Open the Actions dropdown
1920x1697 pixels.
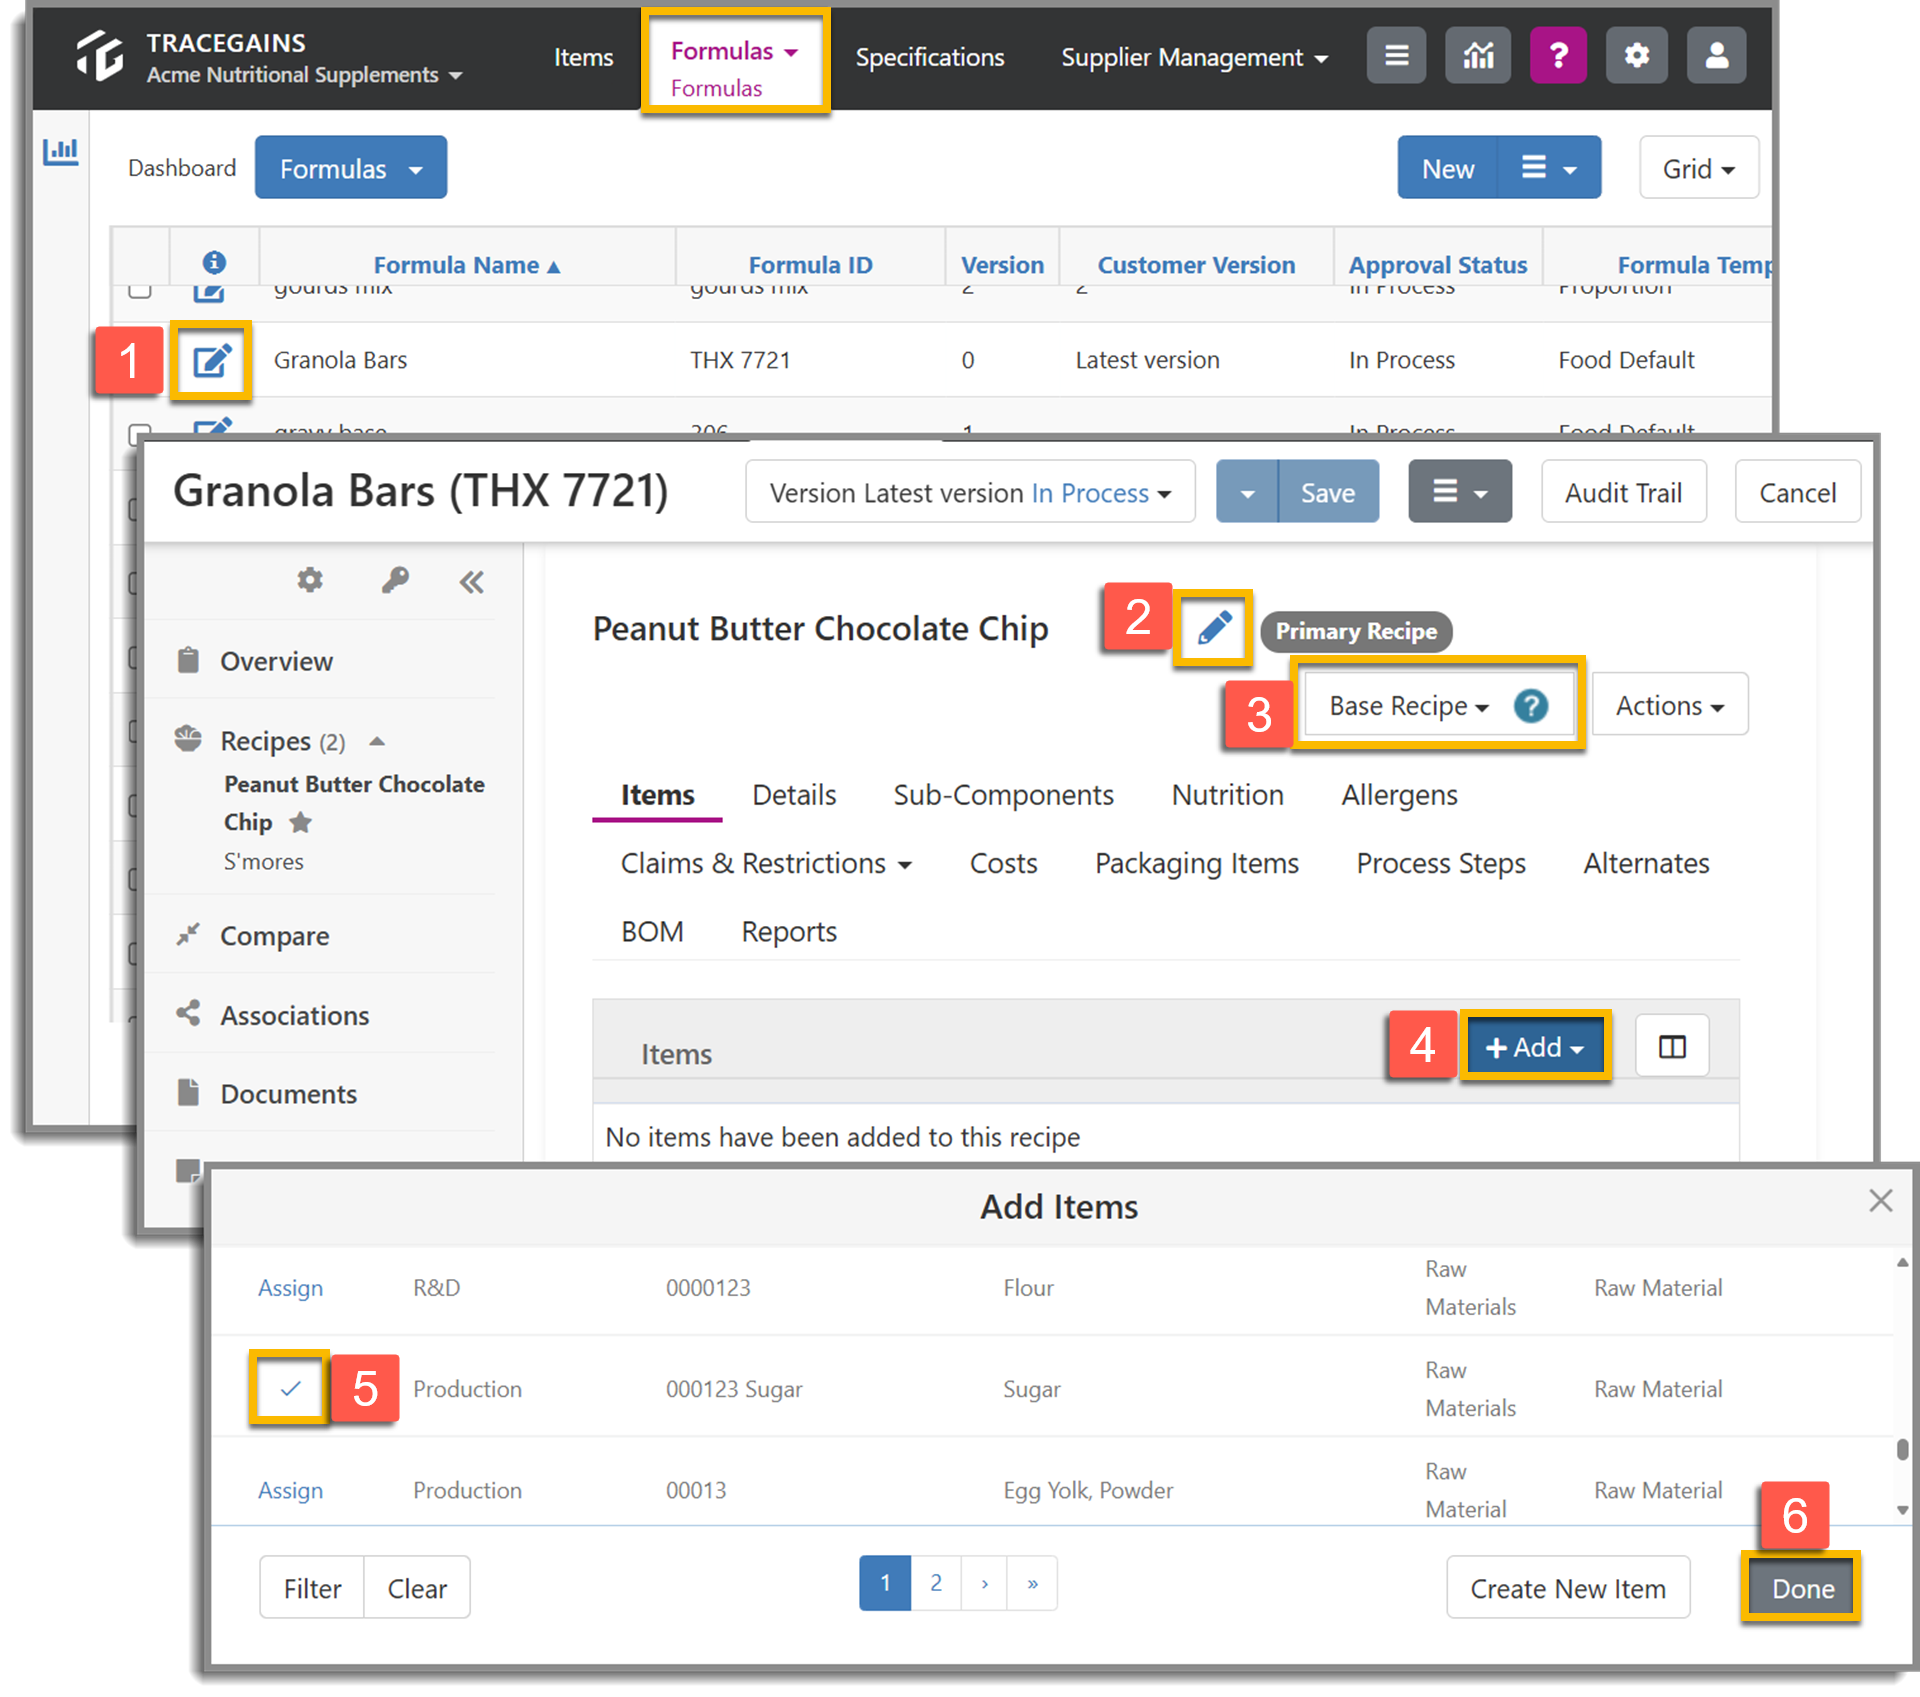pos(1669,706)
